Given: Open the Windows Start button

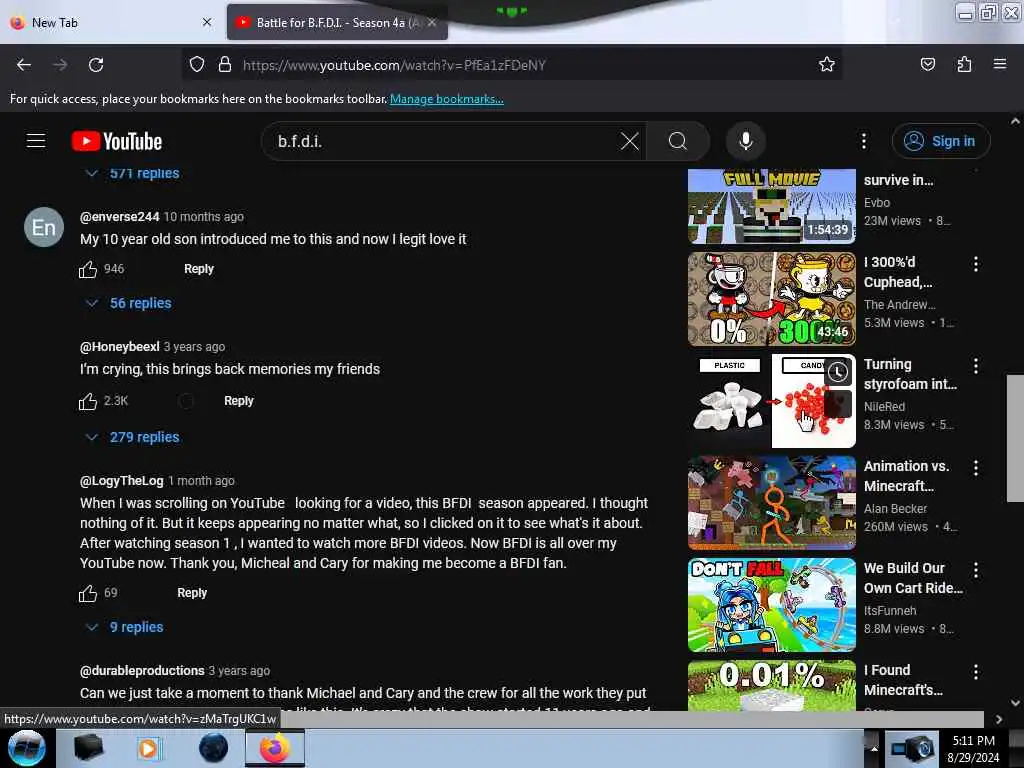Looking at the screenshot, I should pyautogui.click(x=27, y=748).
